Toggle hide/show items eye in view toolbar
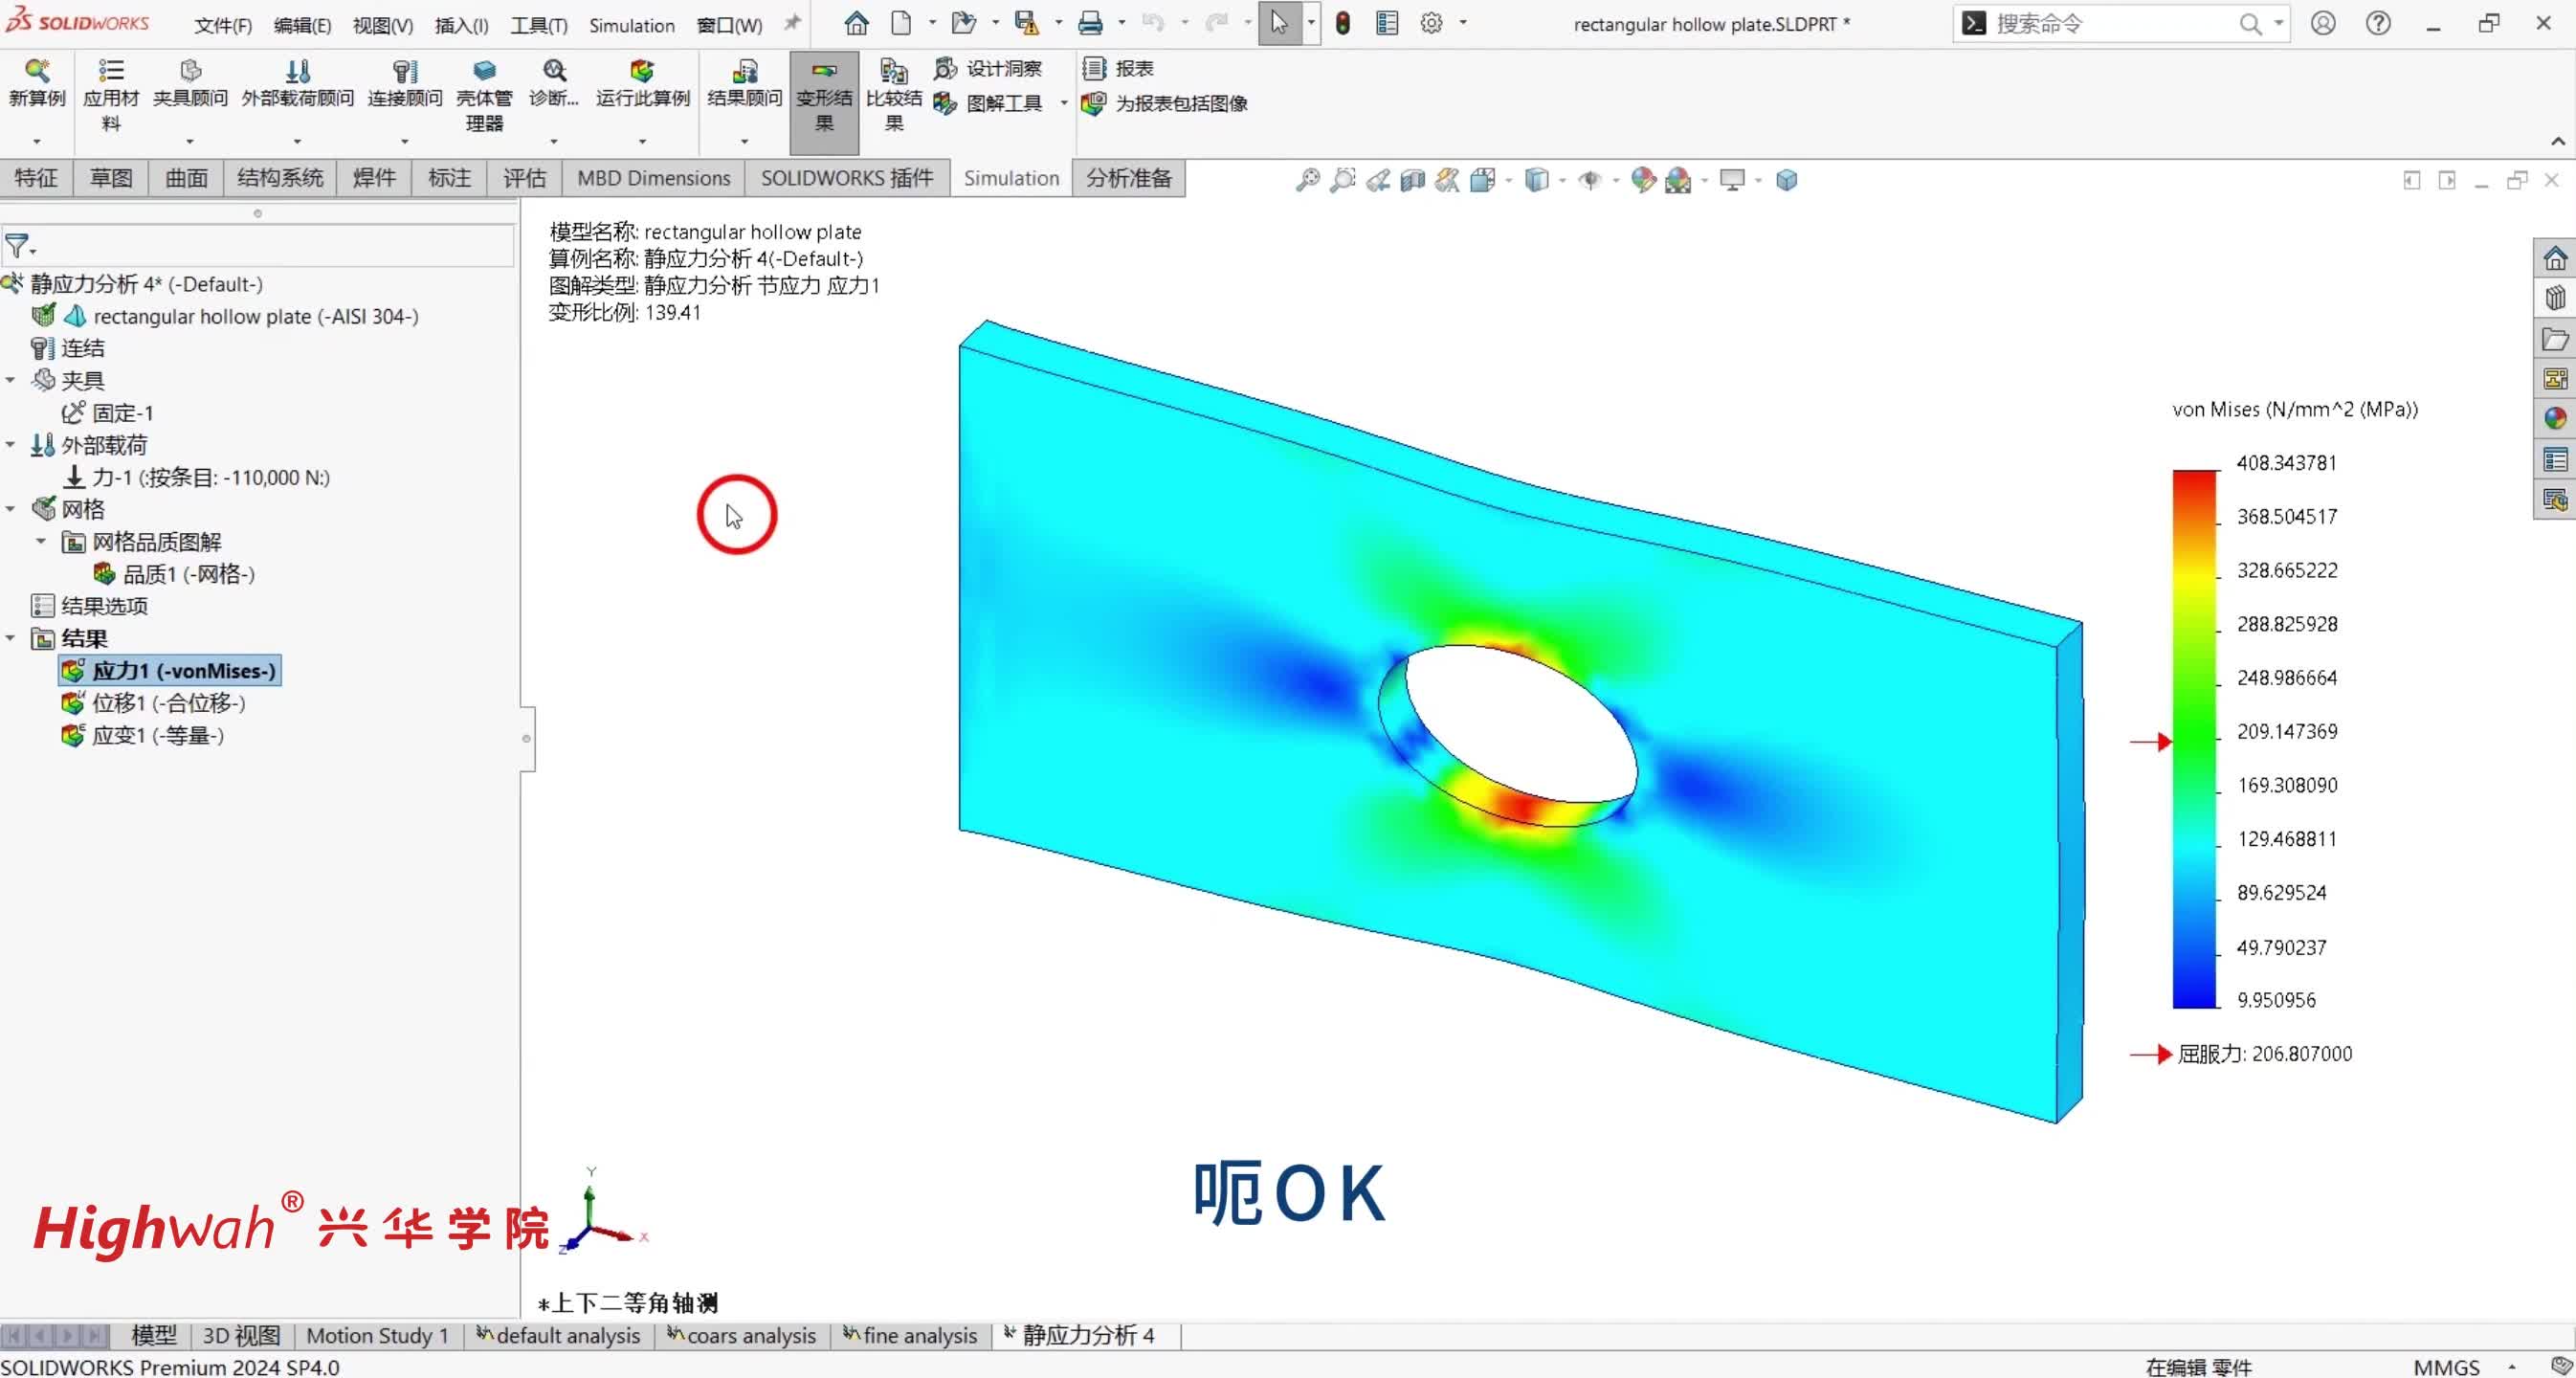This screenshot has width=2576, height=1378. click(1594, 180)
